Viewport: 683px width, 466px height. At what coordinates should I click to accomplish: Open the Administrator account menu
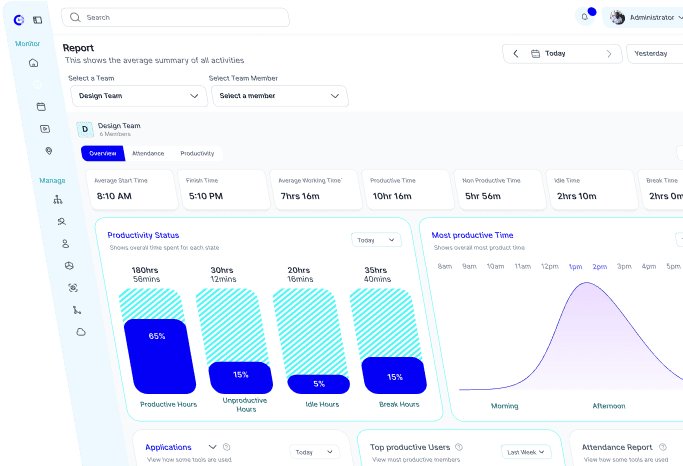[645, 17]
